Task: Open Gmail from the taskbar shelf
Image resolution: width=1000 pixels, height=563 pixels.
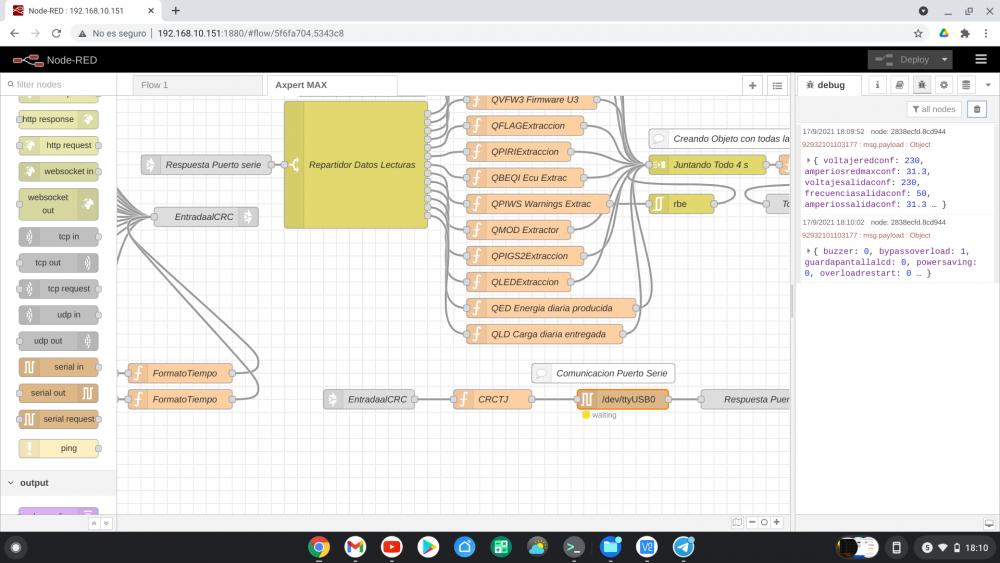Action: pyautogui.click(x=355, y=547)
